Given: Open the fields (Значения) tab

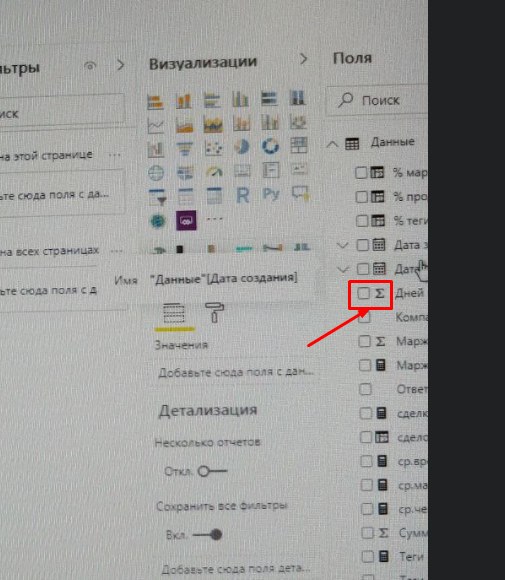Looking at the screenshot, I should 174,313.
